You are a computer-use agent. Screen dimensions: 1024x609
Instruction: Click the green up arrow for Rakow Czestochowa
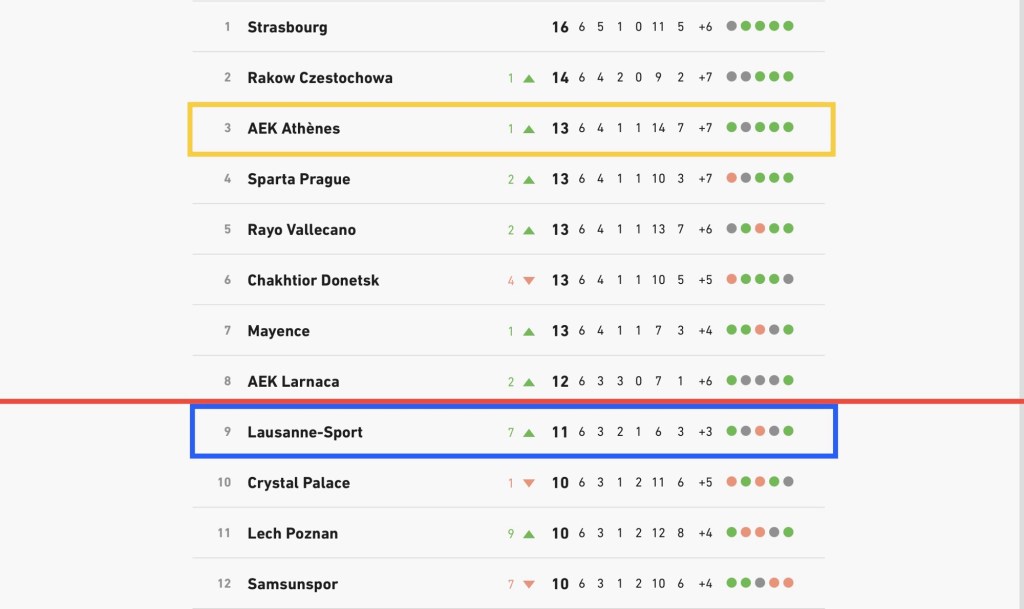pos(529,78)
